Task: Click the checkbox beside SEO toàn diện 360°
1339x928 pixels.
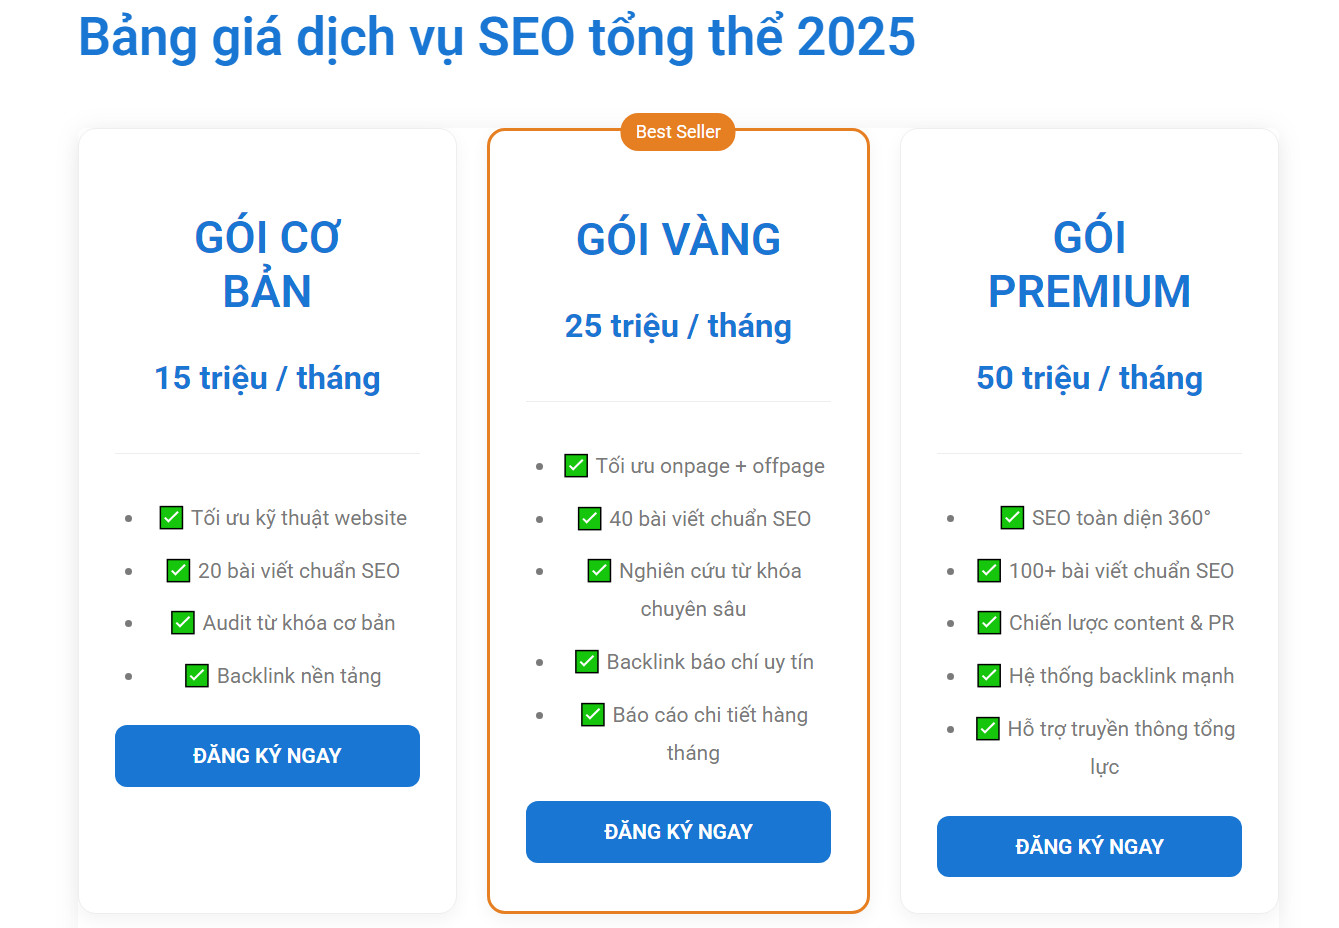Action: point(1012,518)
